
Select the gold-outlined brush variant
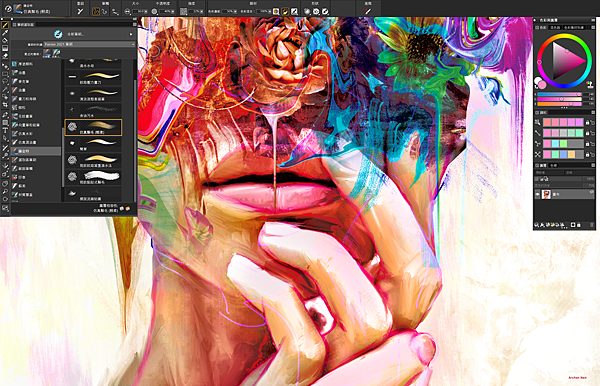93,127
